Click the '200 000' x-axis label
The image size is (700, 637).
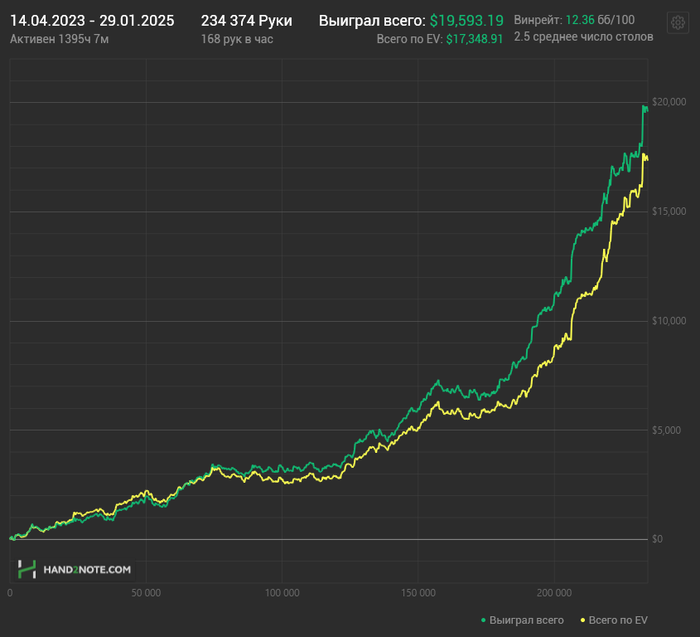(x=554, y=593)
